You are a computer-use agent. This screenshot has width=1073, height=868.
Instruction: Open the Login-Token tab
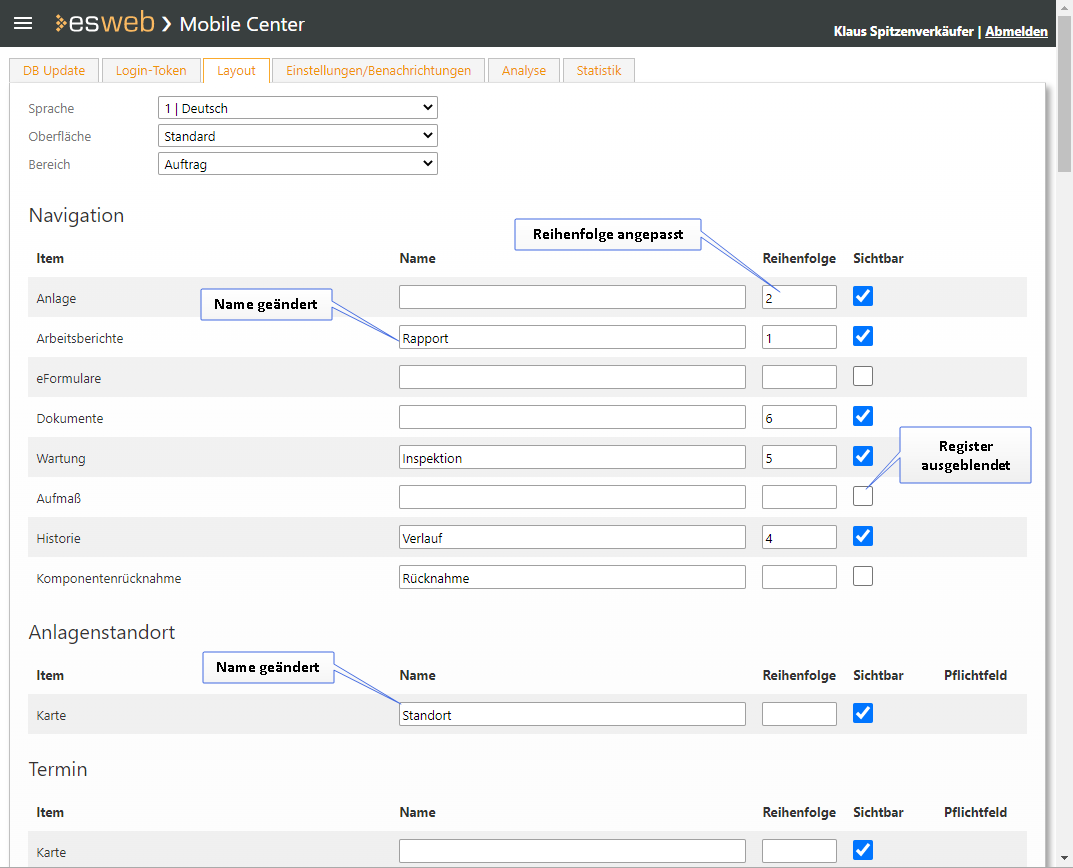pyautogui.click(x=151, y=71)
